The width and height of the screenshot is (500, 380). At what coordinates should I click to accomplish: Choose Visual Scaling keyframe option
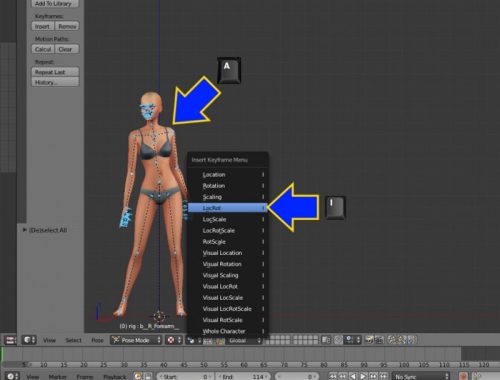click(228, 275)
